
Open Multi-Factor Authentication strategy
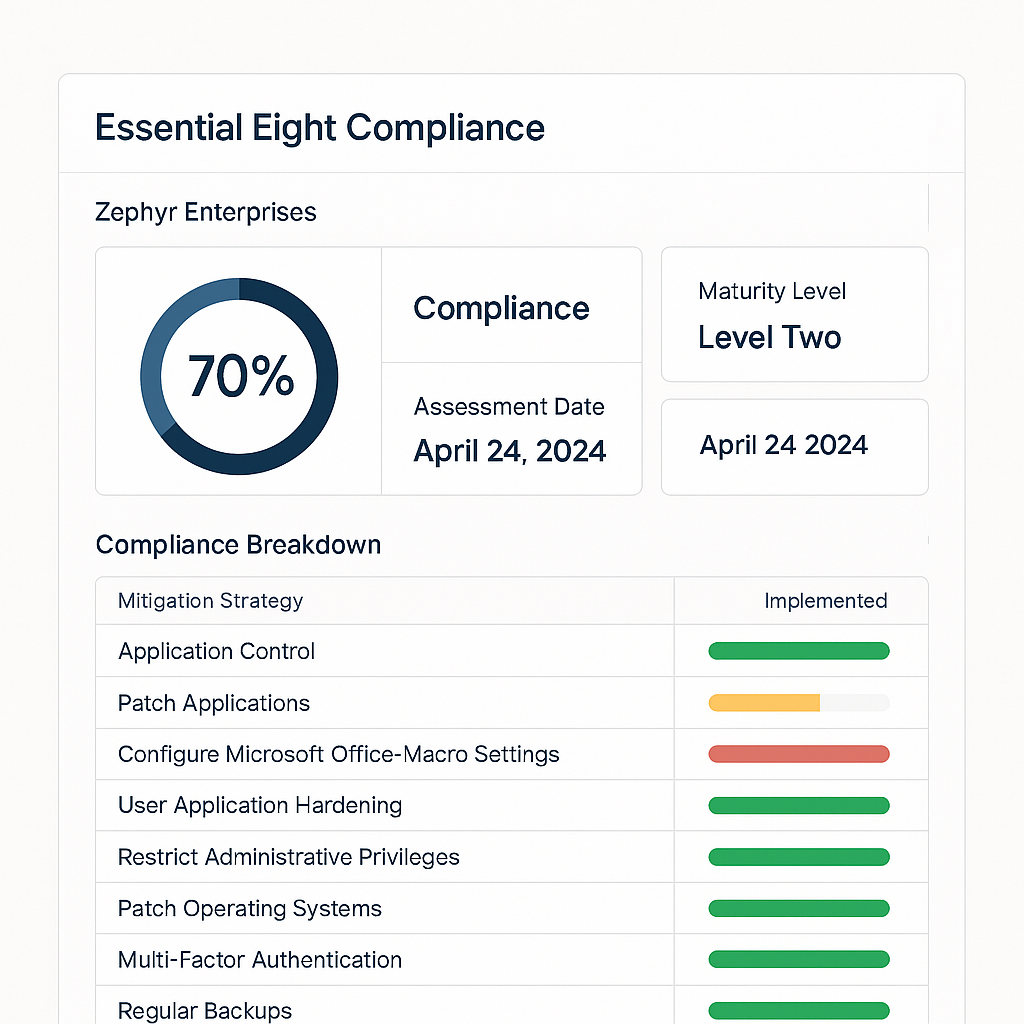pos(260,960)
